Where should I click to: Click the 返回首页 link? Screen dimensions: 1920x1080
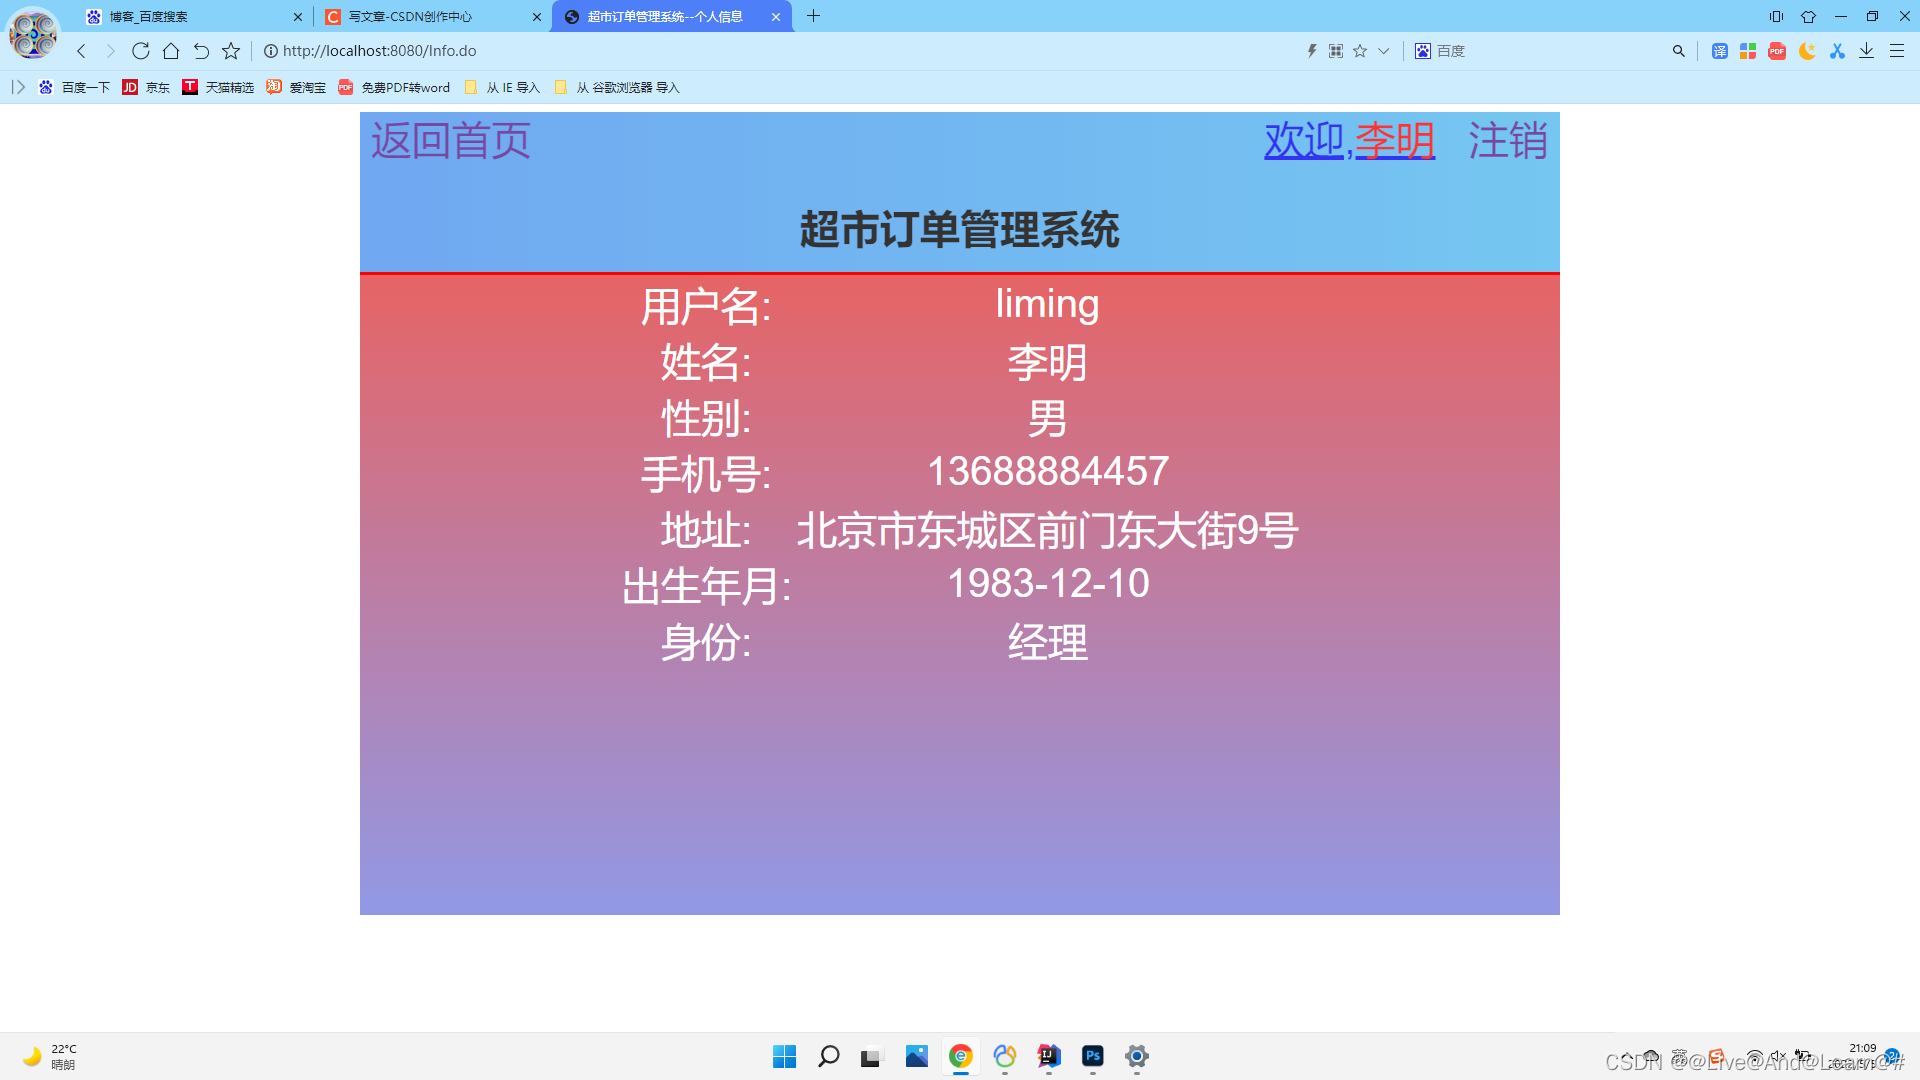450,141
